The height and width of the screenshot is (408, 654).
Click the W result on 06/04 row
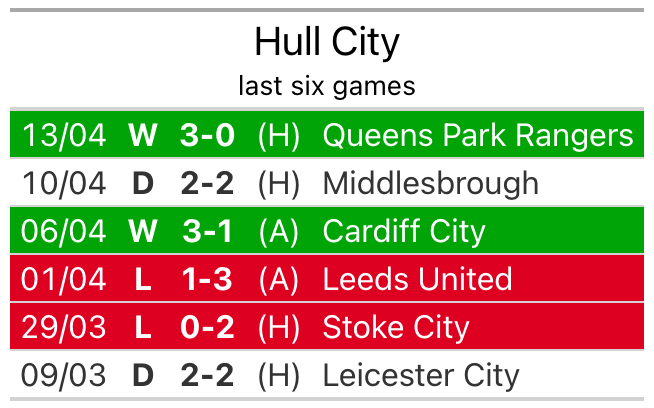point(143,231)
